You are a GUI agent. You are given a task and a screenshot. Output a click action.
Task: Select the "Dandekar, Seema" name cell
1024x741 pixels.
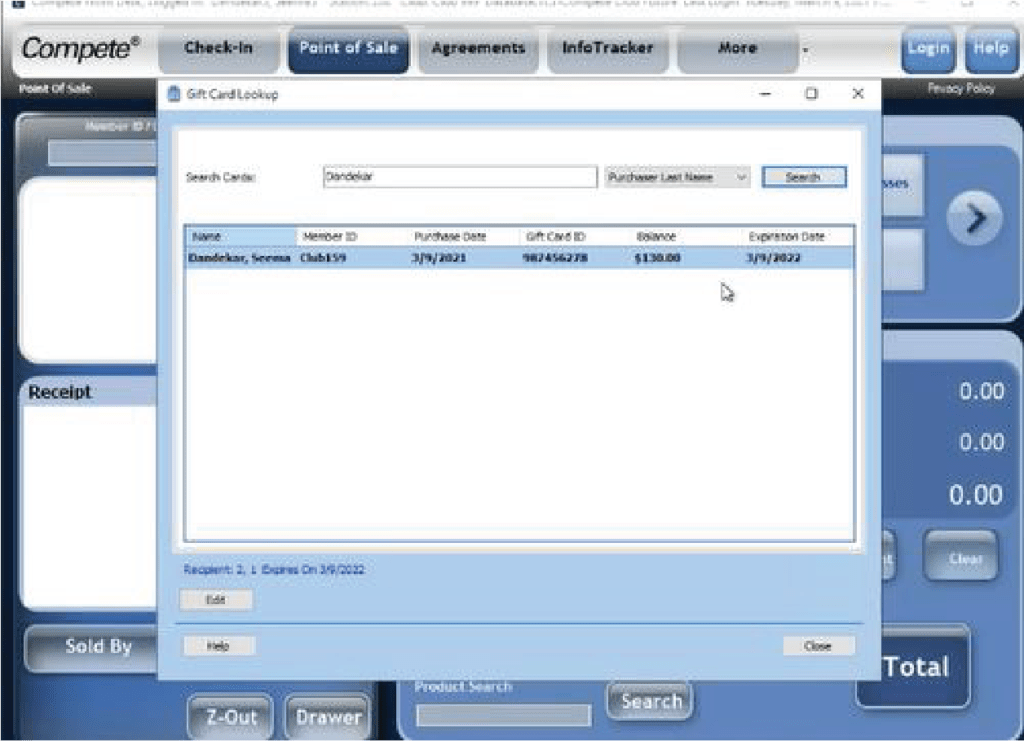[239, 258]
